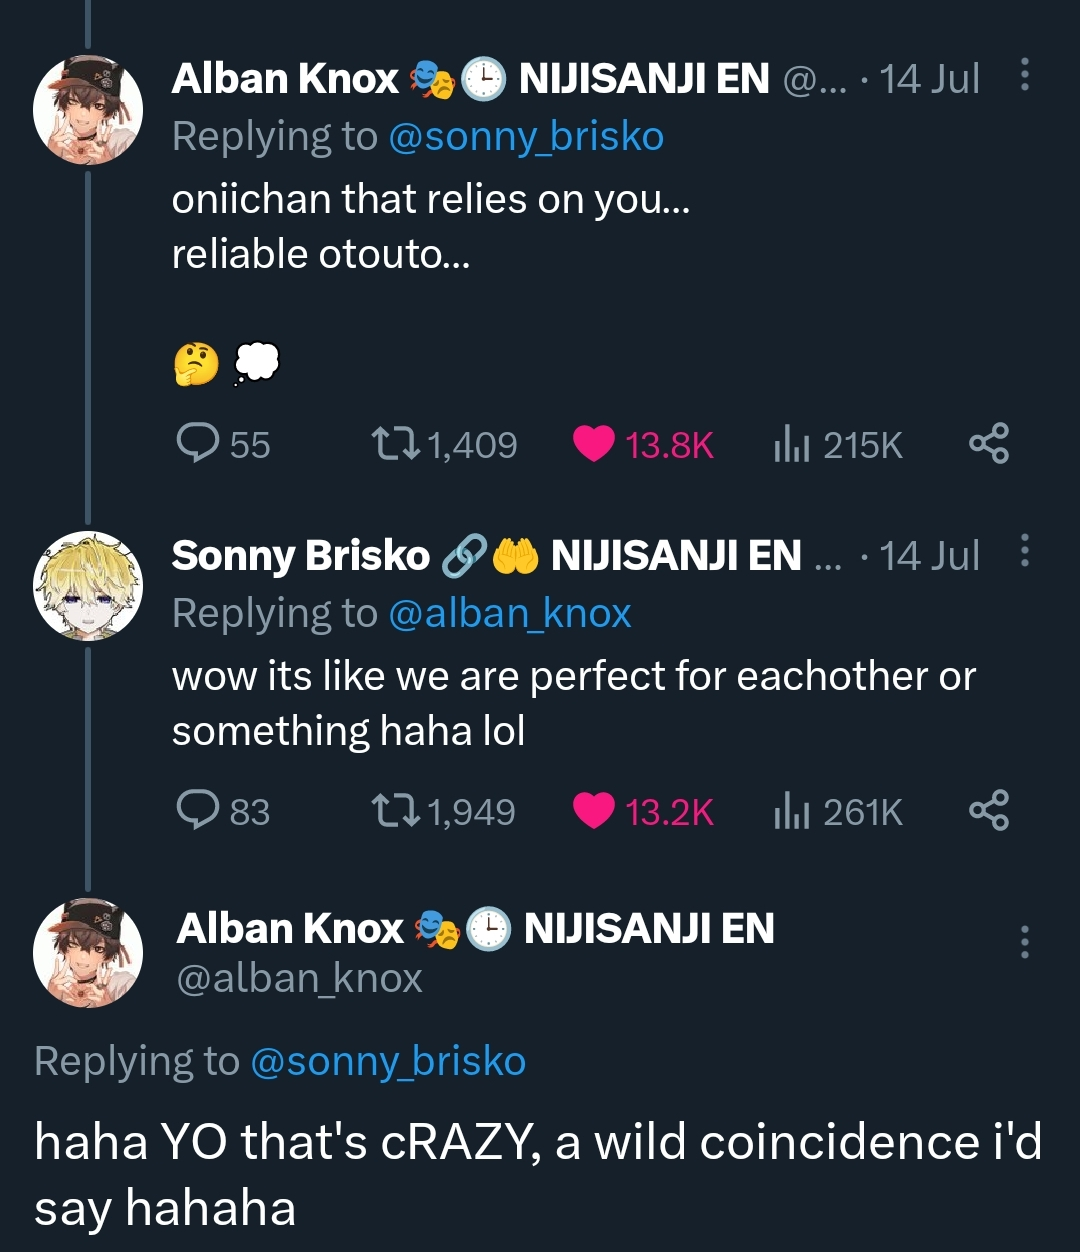The image size is (1080, 1252).
Task: View analytics of the 215K views tweet
Action: (x=790, y=444)
